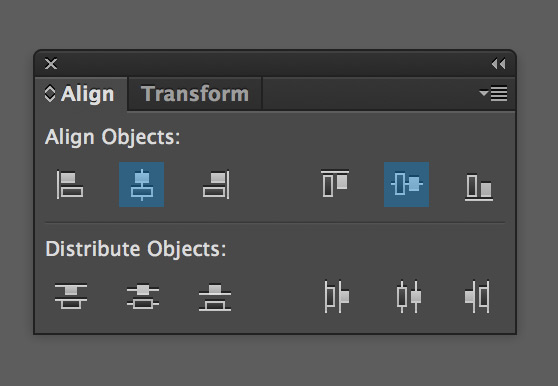Image resolution: width=558 pixels, height=386 pixels.
Task: Click the Horizontal Distribute Left icon
Action: click(x=337, y=297)
